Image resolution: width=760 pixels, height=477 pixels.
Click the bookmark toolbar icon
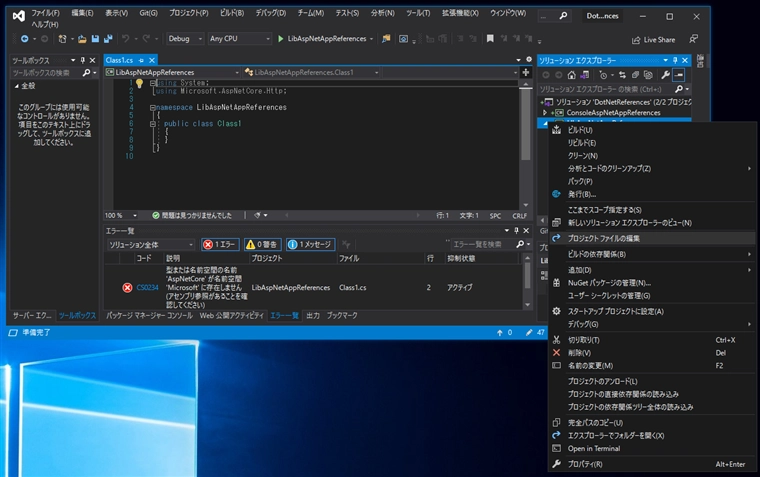tap(490, 39)
